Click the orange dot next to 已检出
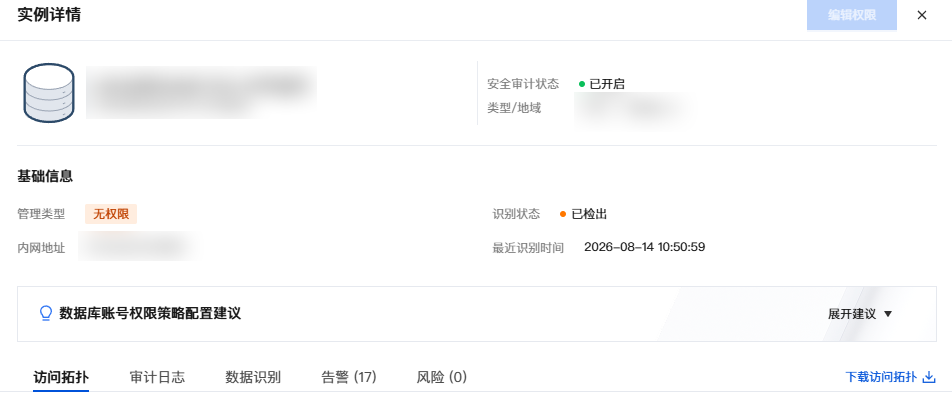The width and height of the screenshot is (952, 414). (x=563, y=214)
